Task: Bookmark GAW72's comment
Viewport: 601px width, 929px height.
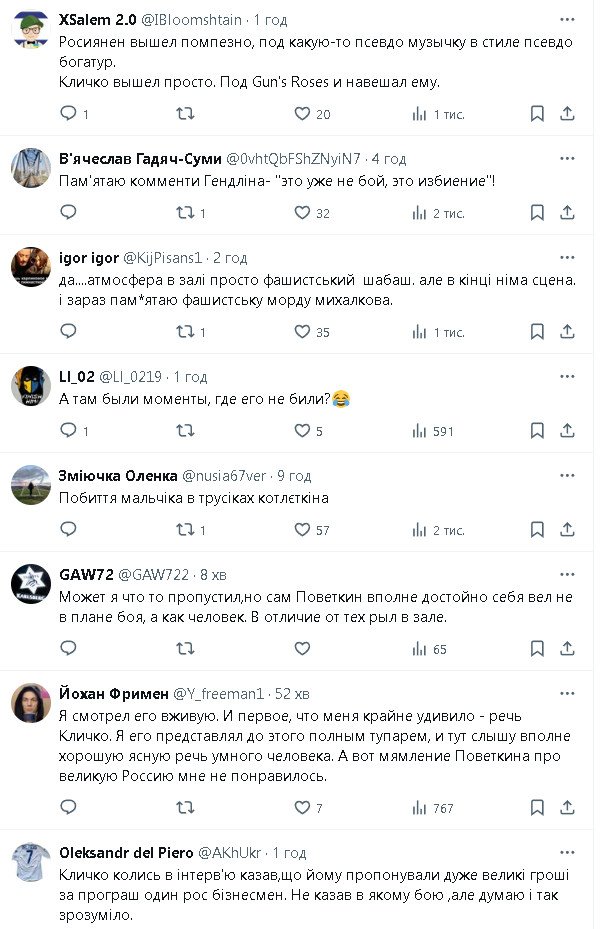Action: point(537,649)
